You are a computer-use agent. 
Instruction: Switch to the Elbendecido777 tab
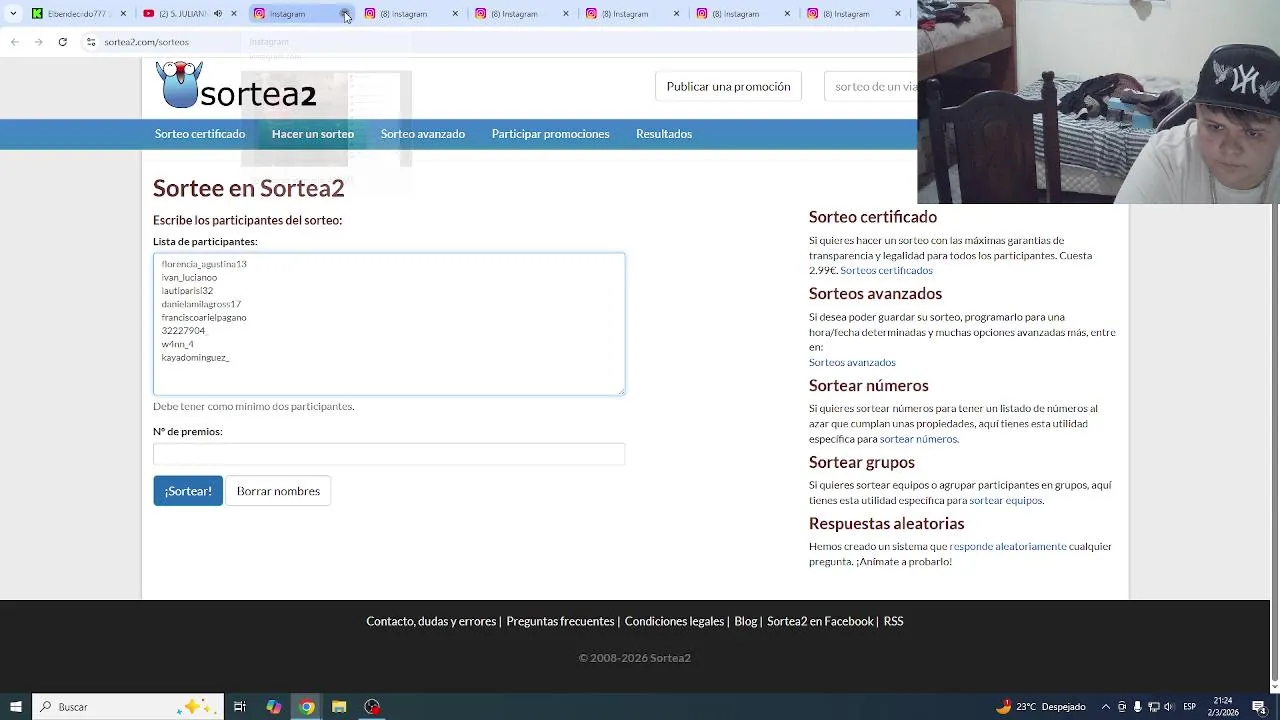pyautogui.click(x=78, y=14)
